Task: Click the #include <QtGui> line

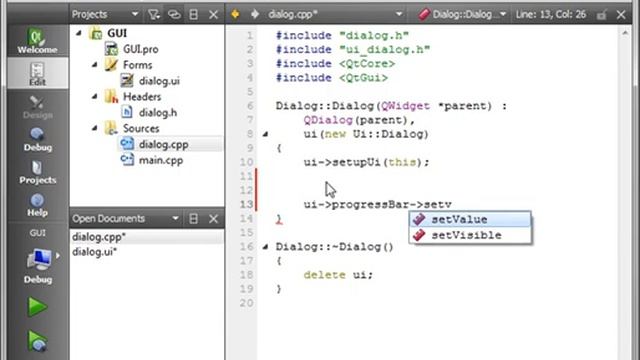Action: (331, 78)
